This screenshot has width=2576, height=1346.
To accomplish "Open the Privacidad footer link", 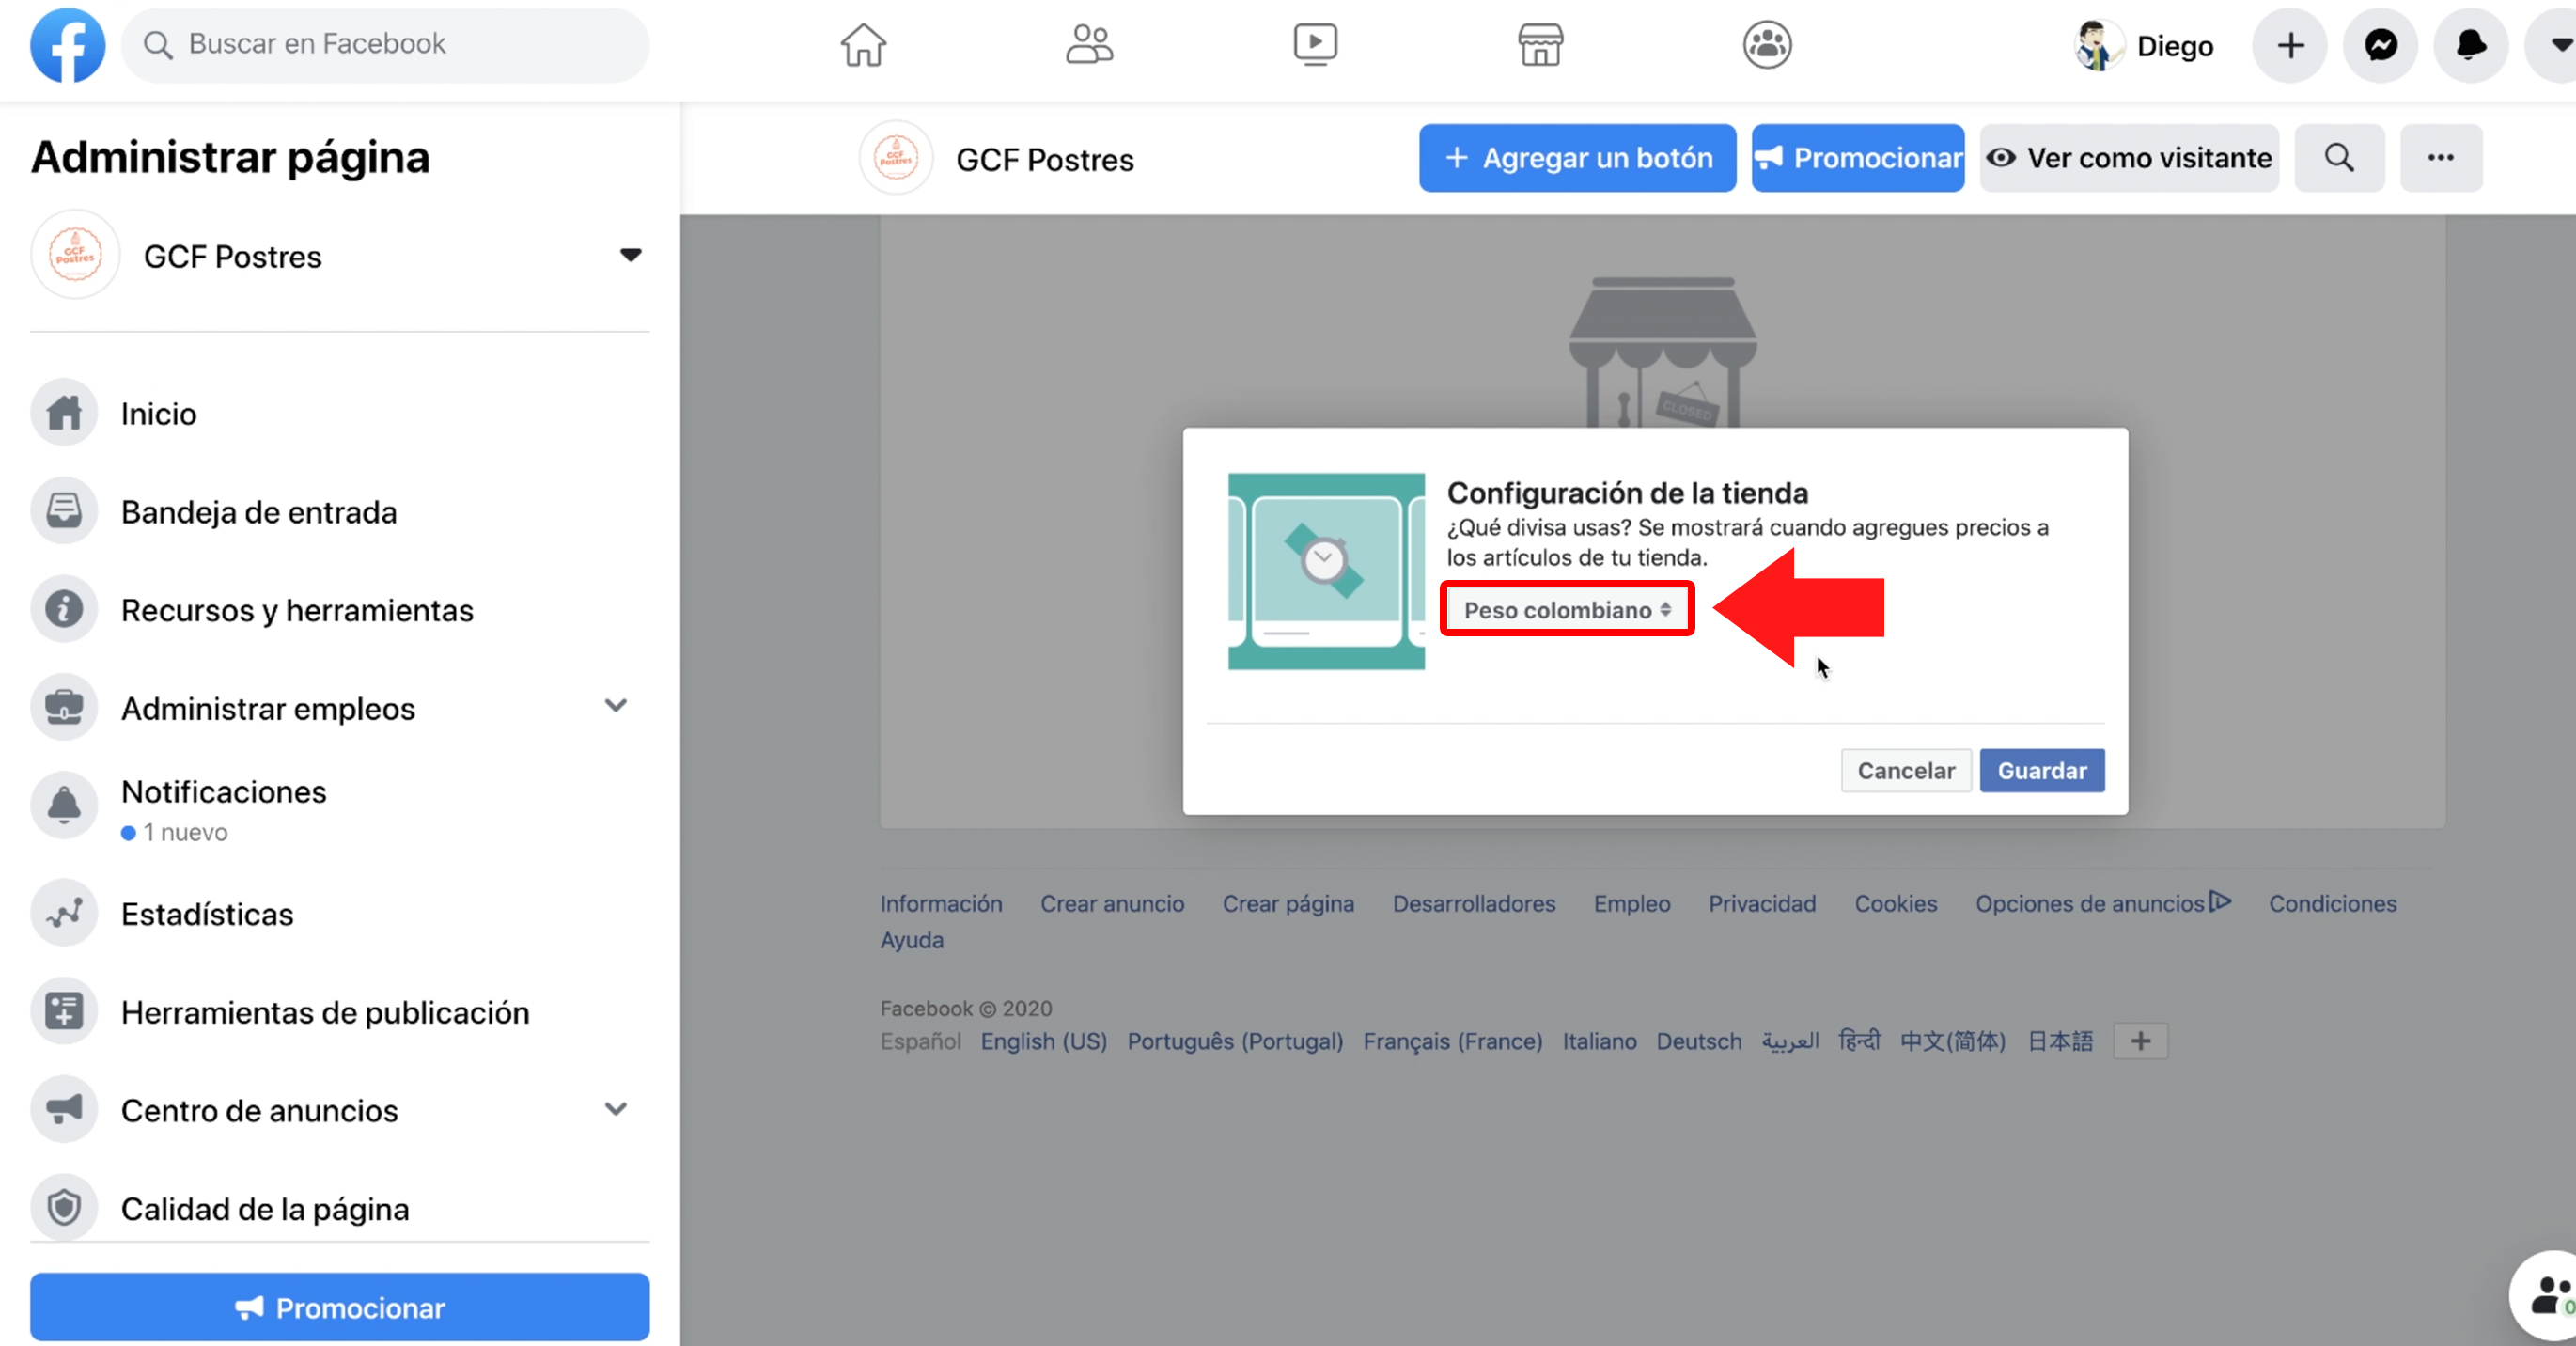I will (x=1762, y=903).
